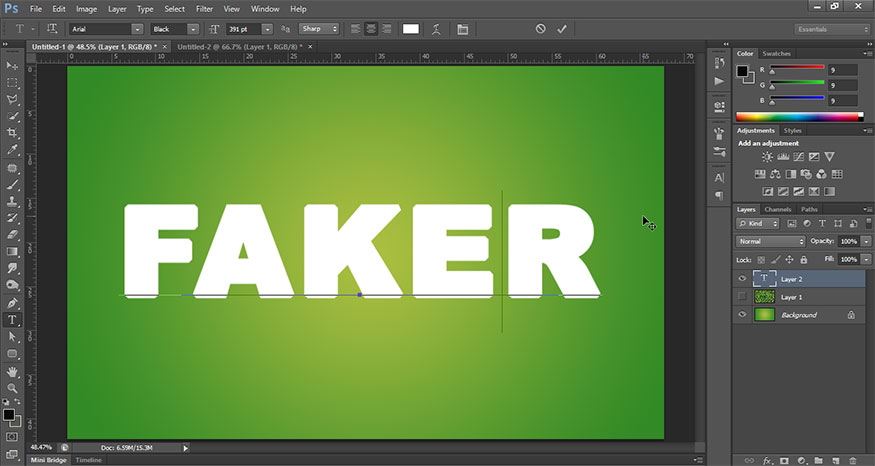Show Layer 1 by toggling visibility box
The height and width of the screenshot is (466, 875).
tap(742, 298)
